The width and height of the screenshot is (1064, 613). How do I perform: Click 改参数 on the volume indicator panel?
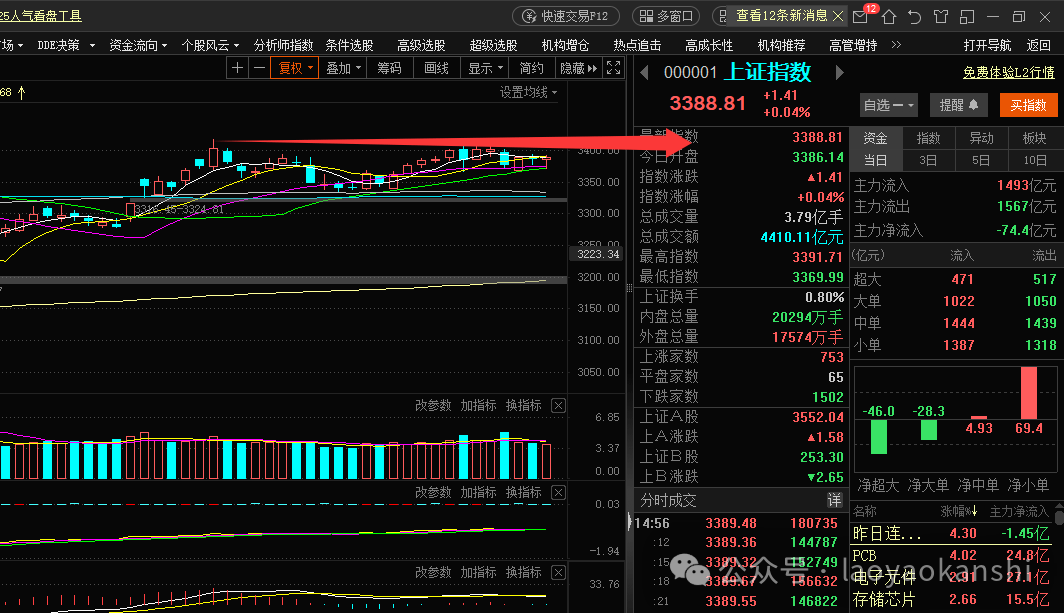pyautogui.click(x=433, y=405)
